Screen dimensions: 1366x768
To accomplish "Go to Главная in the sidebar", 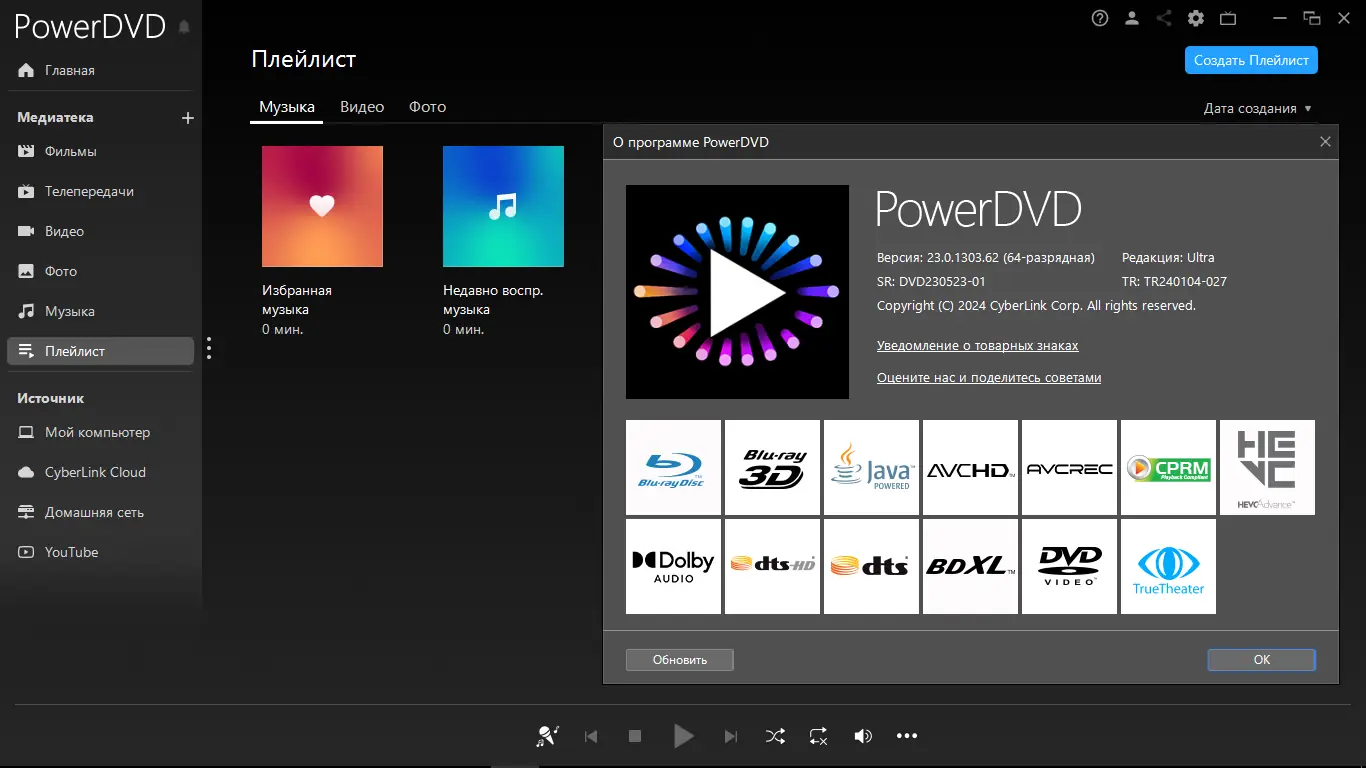I will tap(100, 71).
